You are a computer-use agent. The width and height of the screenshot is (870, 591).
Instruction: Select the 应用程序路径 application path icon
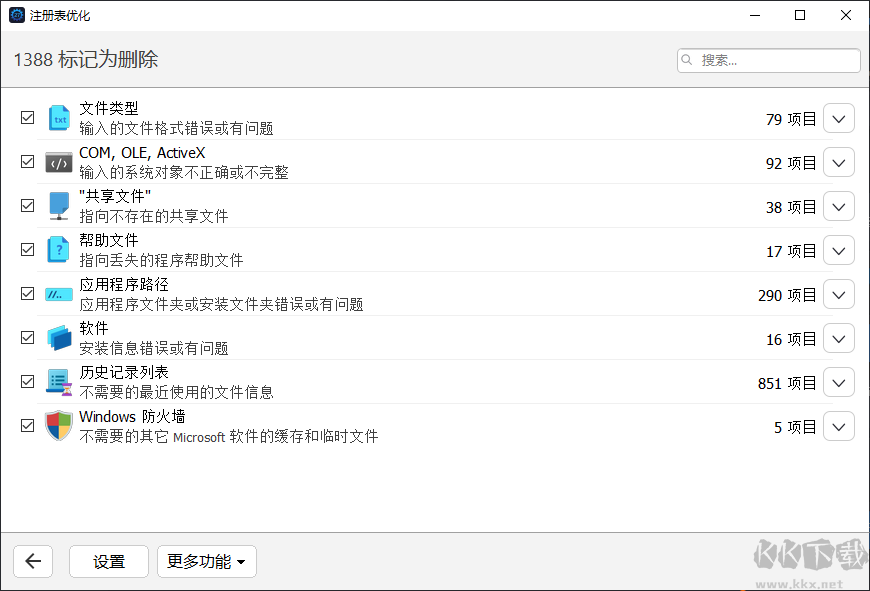point(59,293)
